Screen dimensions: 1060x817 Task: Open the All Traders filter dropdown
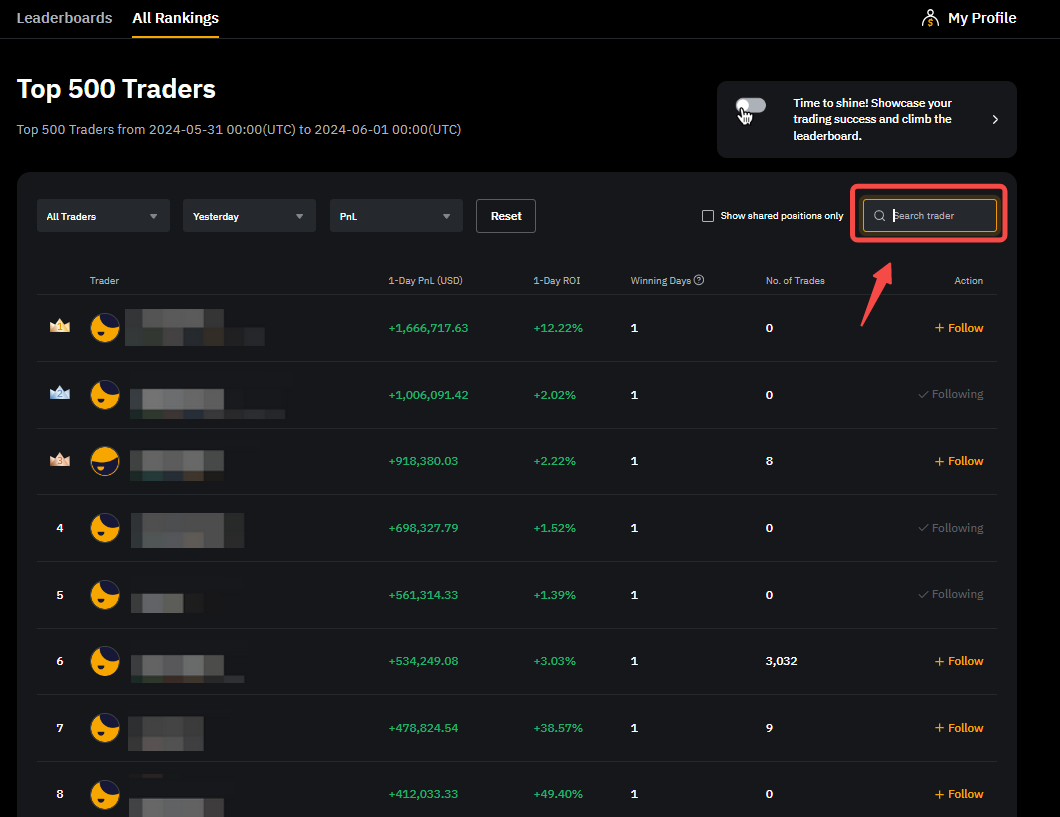103,215
